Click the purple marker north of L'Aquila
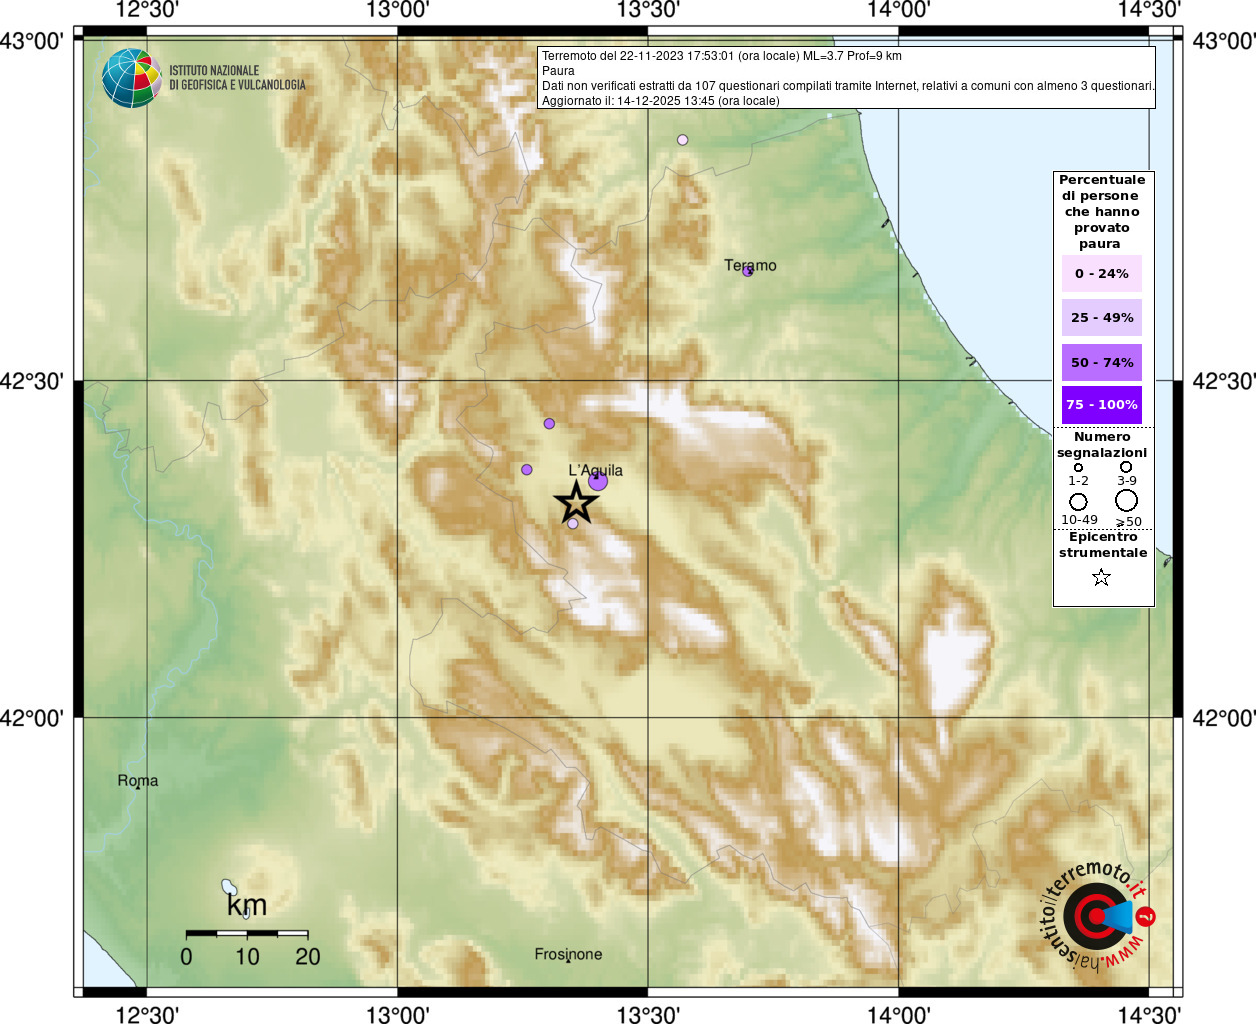Viewport: 1256px width, 1024px height. [549, 424]
